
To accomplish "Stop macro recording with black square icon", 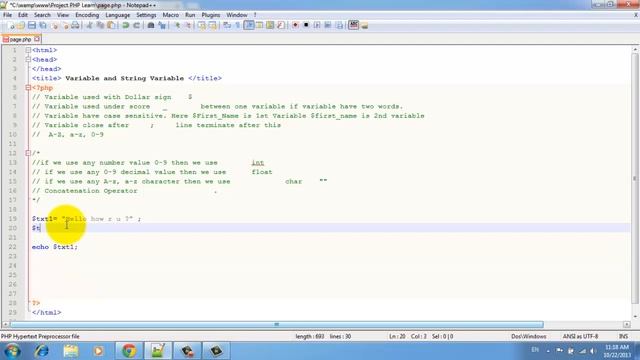I will (x=306, y=25).
